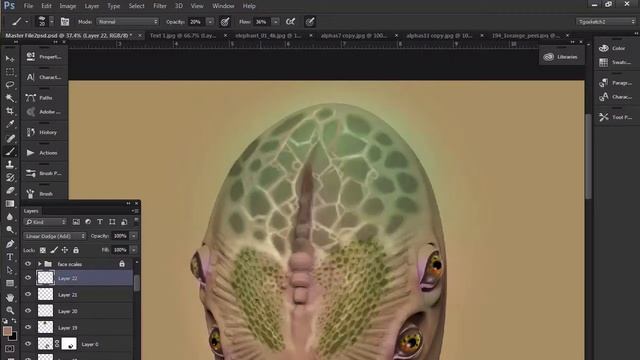Open the Image menu
640x360 pixels.
(68, 6)
